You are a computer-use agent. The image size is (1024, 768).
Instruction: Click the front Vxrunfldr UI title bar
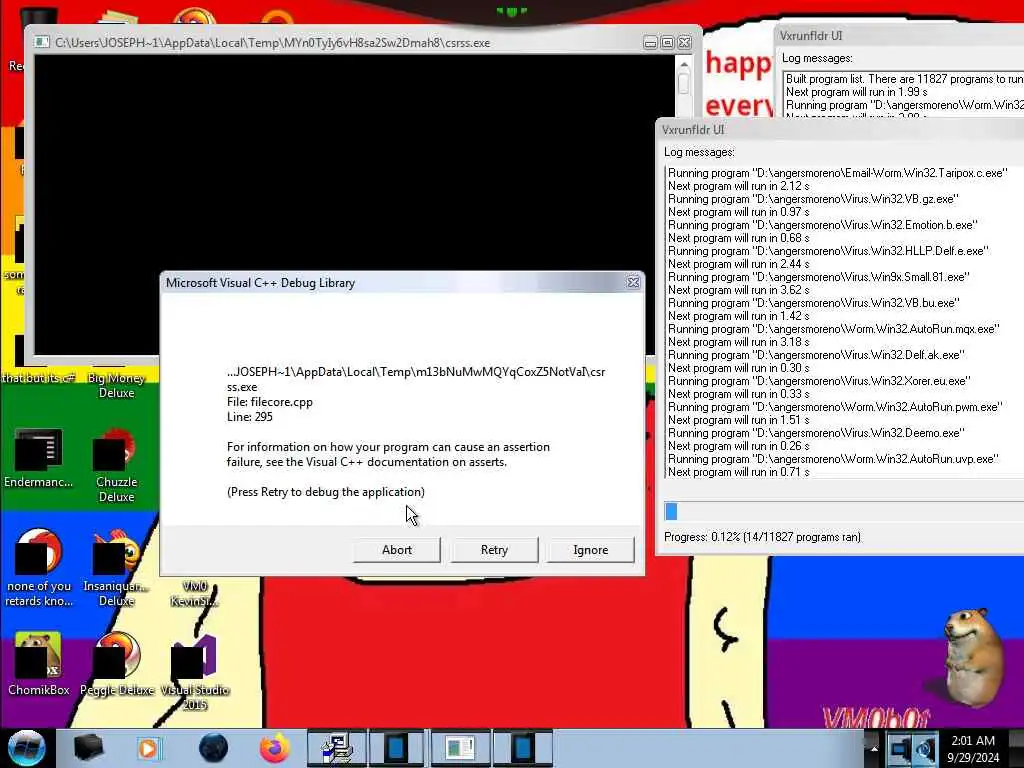click(x=840, y=129)
